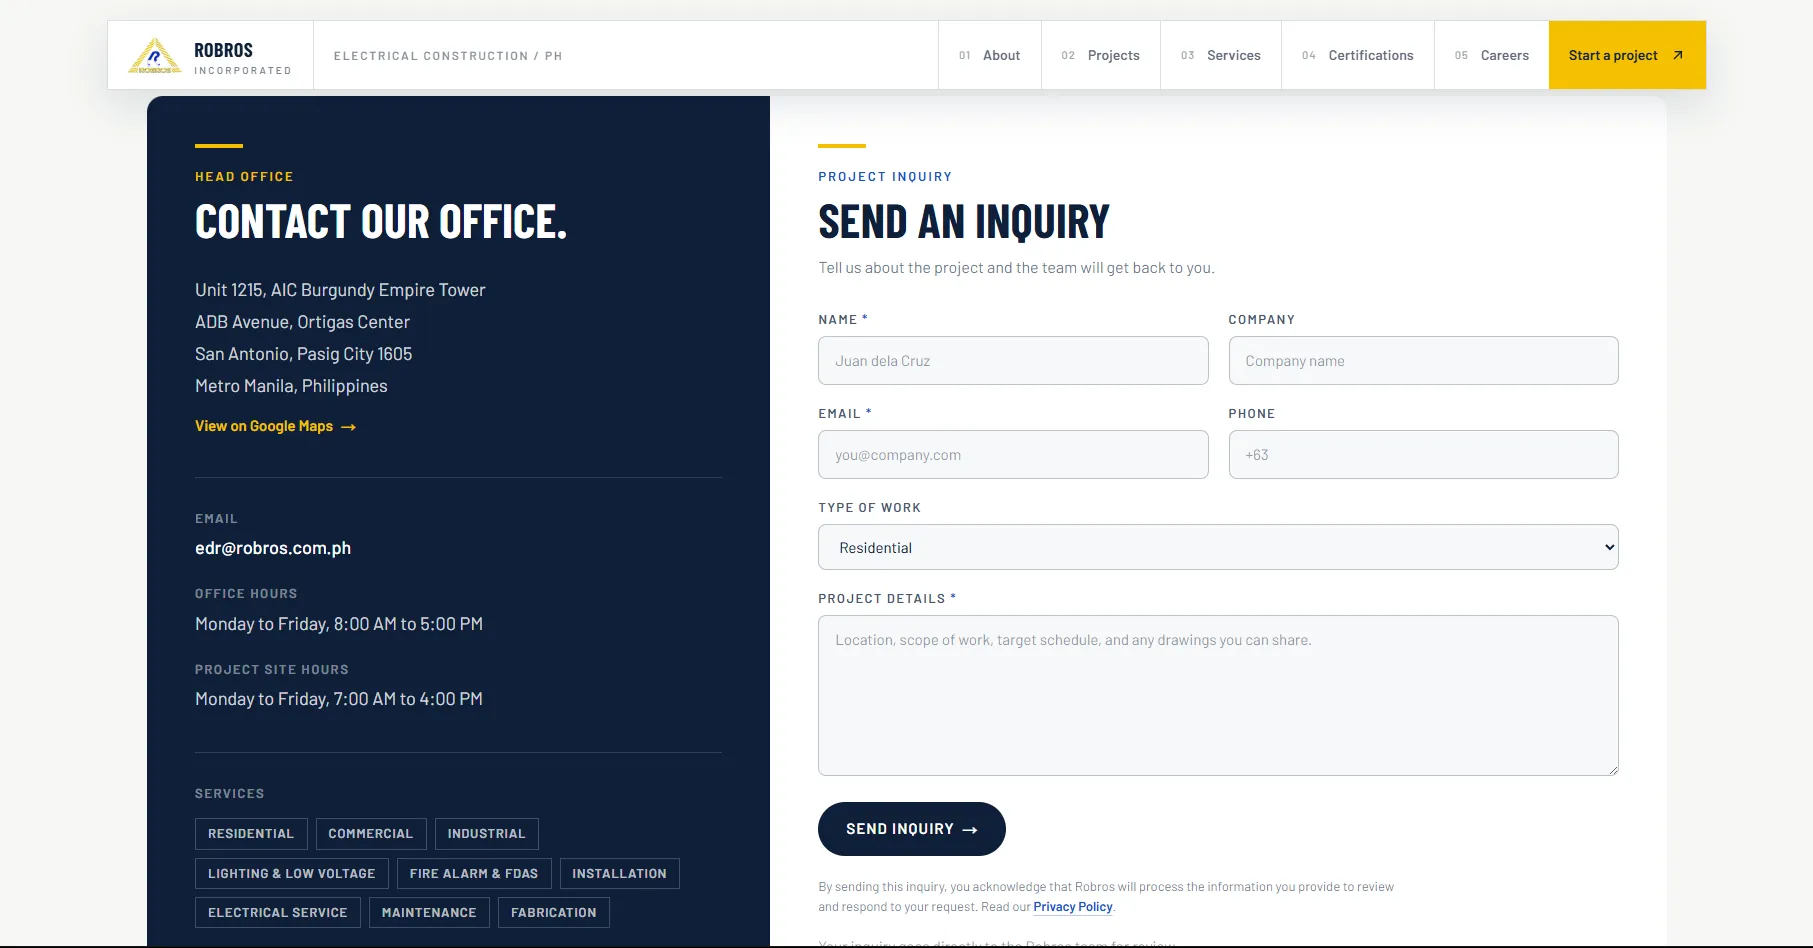Open the Privacy Policy link
Viewport: 1813px width, 948px height.
pyautogui.click(x=1073, y=907)
